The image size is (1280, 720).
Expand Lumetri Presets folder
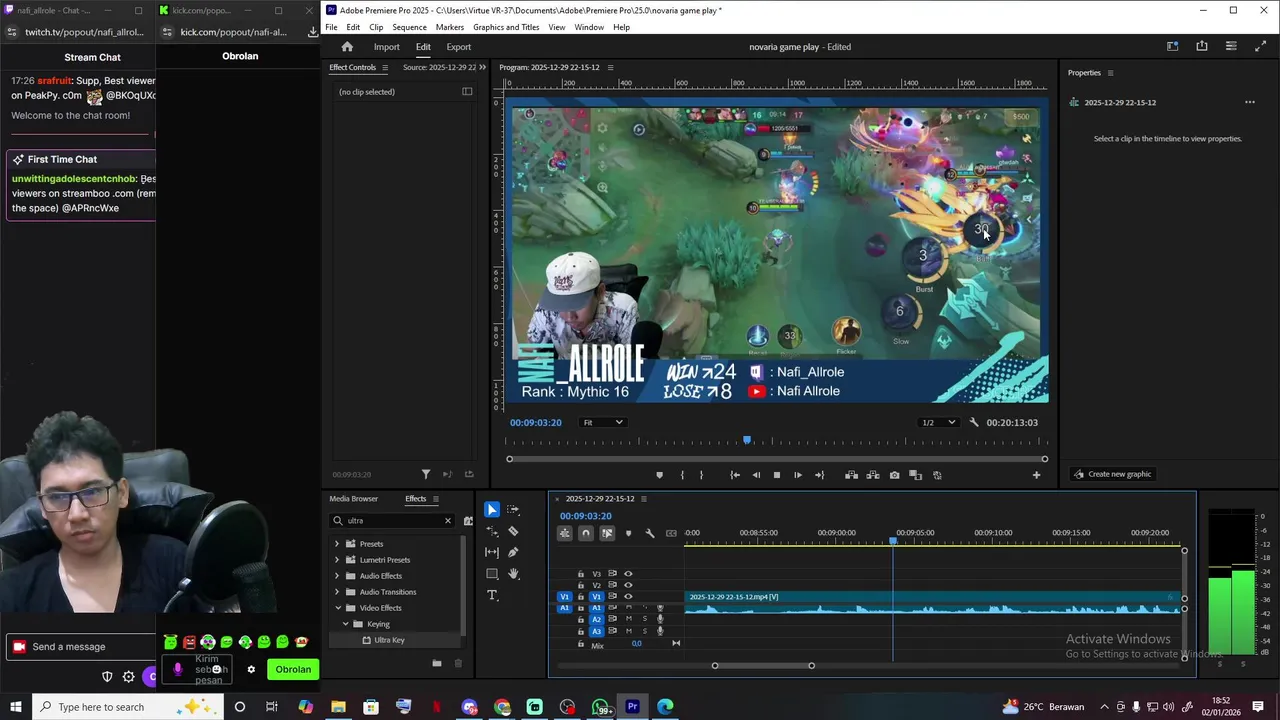337,560
